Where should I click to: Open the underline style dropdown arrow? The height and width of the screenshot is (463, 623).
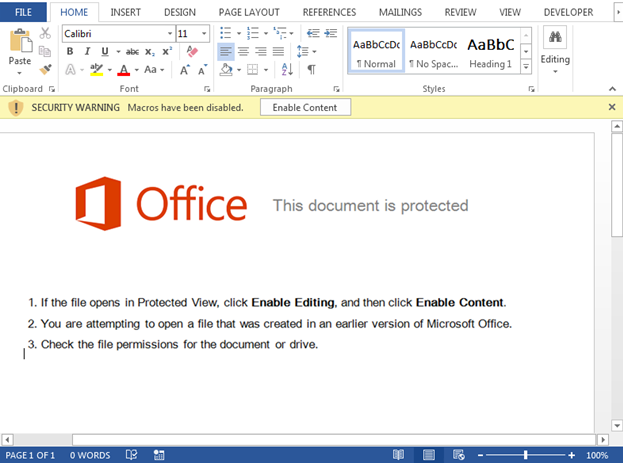tap(118, 52)
